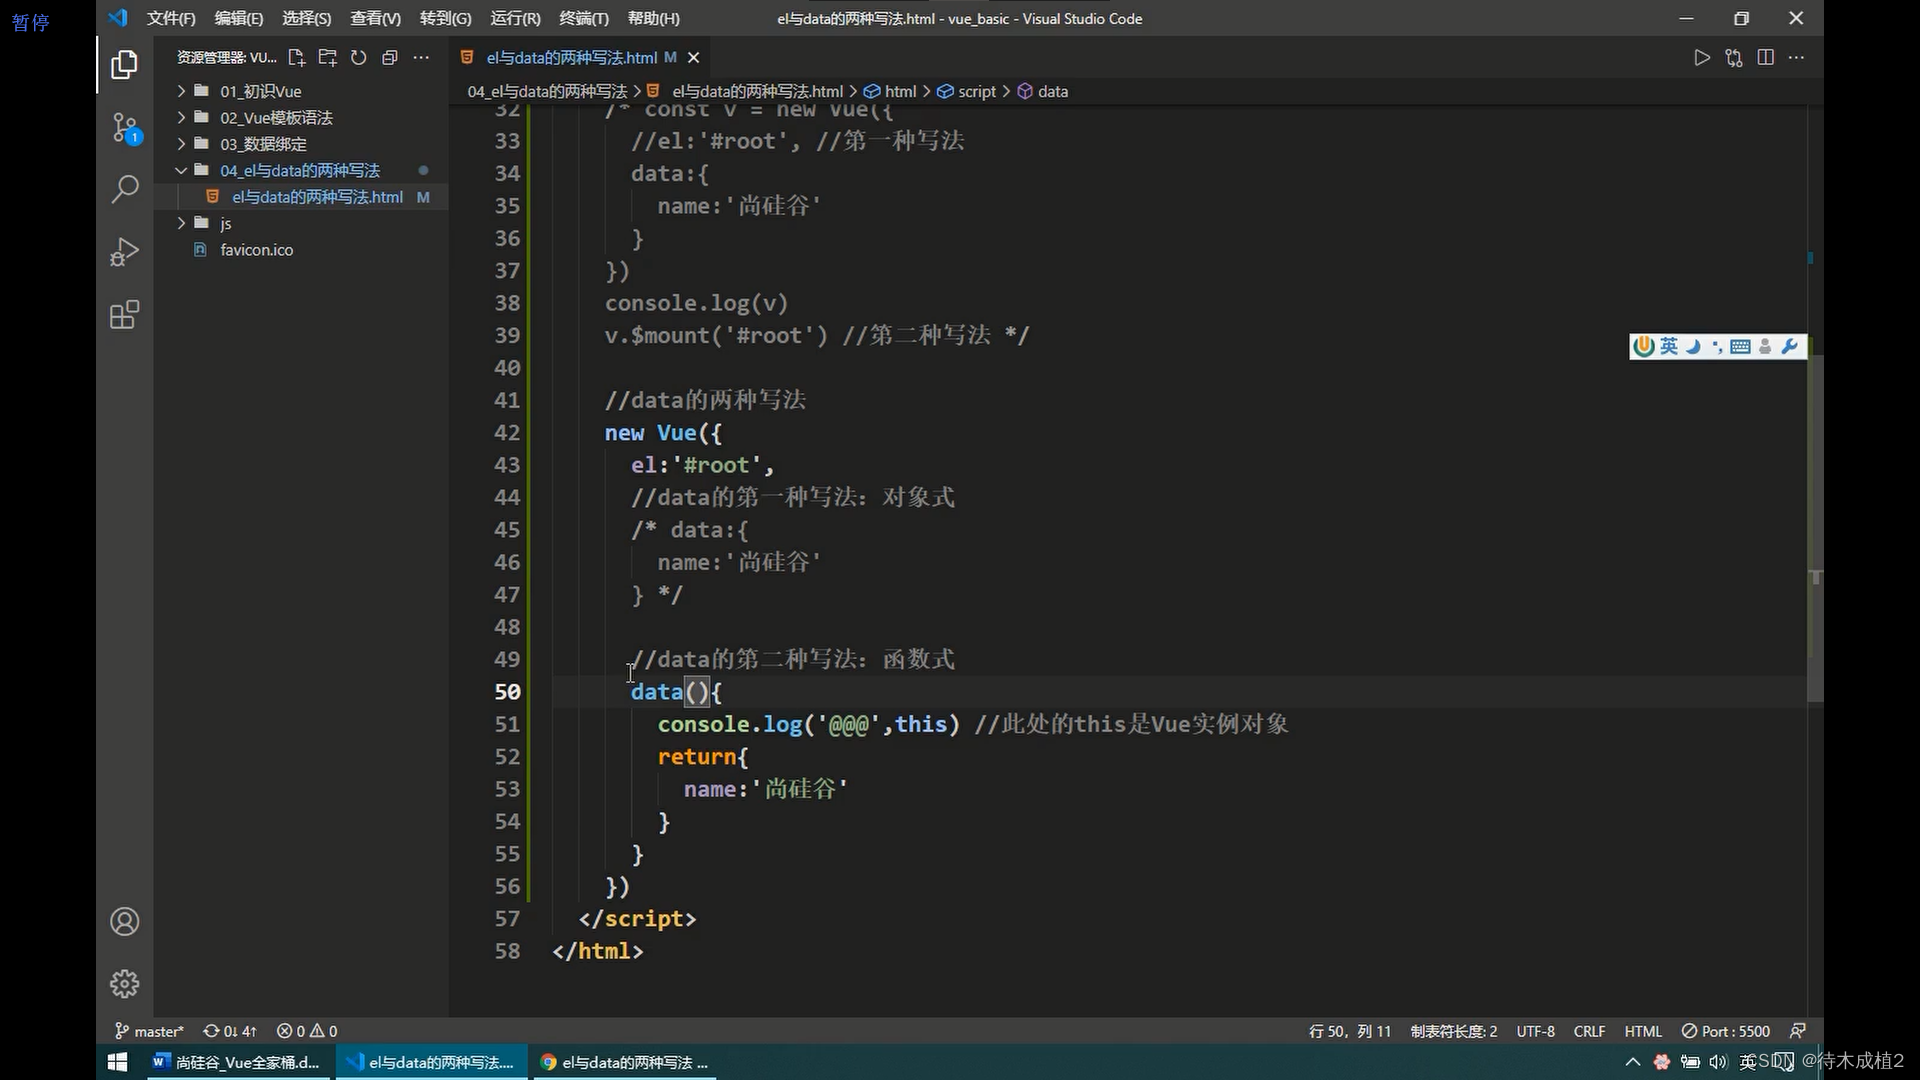Open the 查看(V) menu
Image resolution: width=1920 pixels, height=1080 pixels.
click(375, 18)
